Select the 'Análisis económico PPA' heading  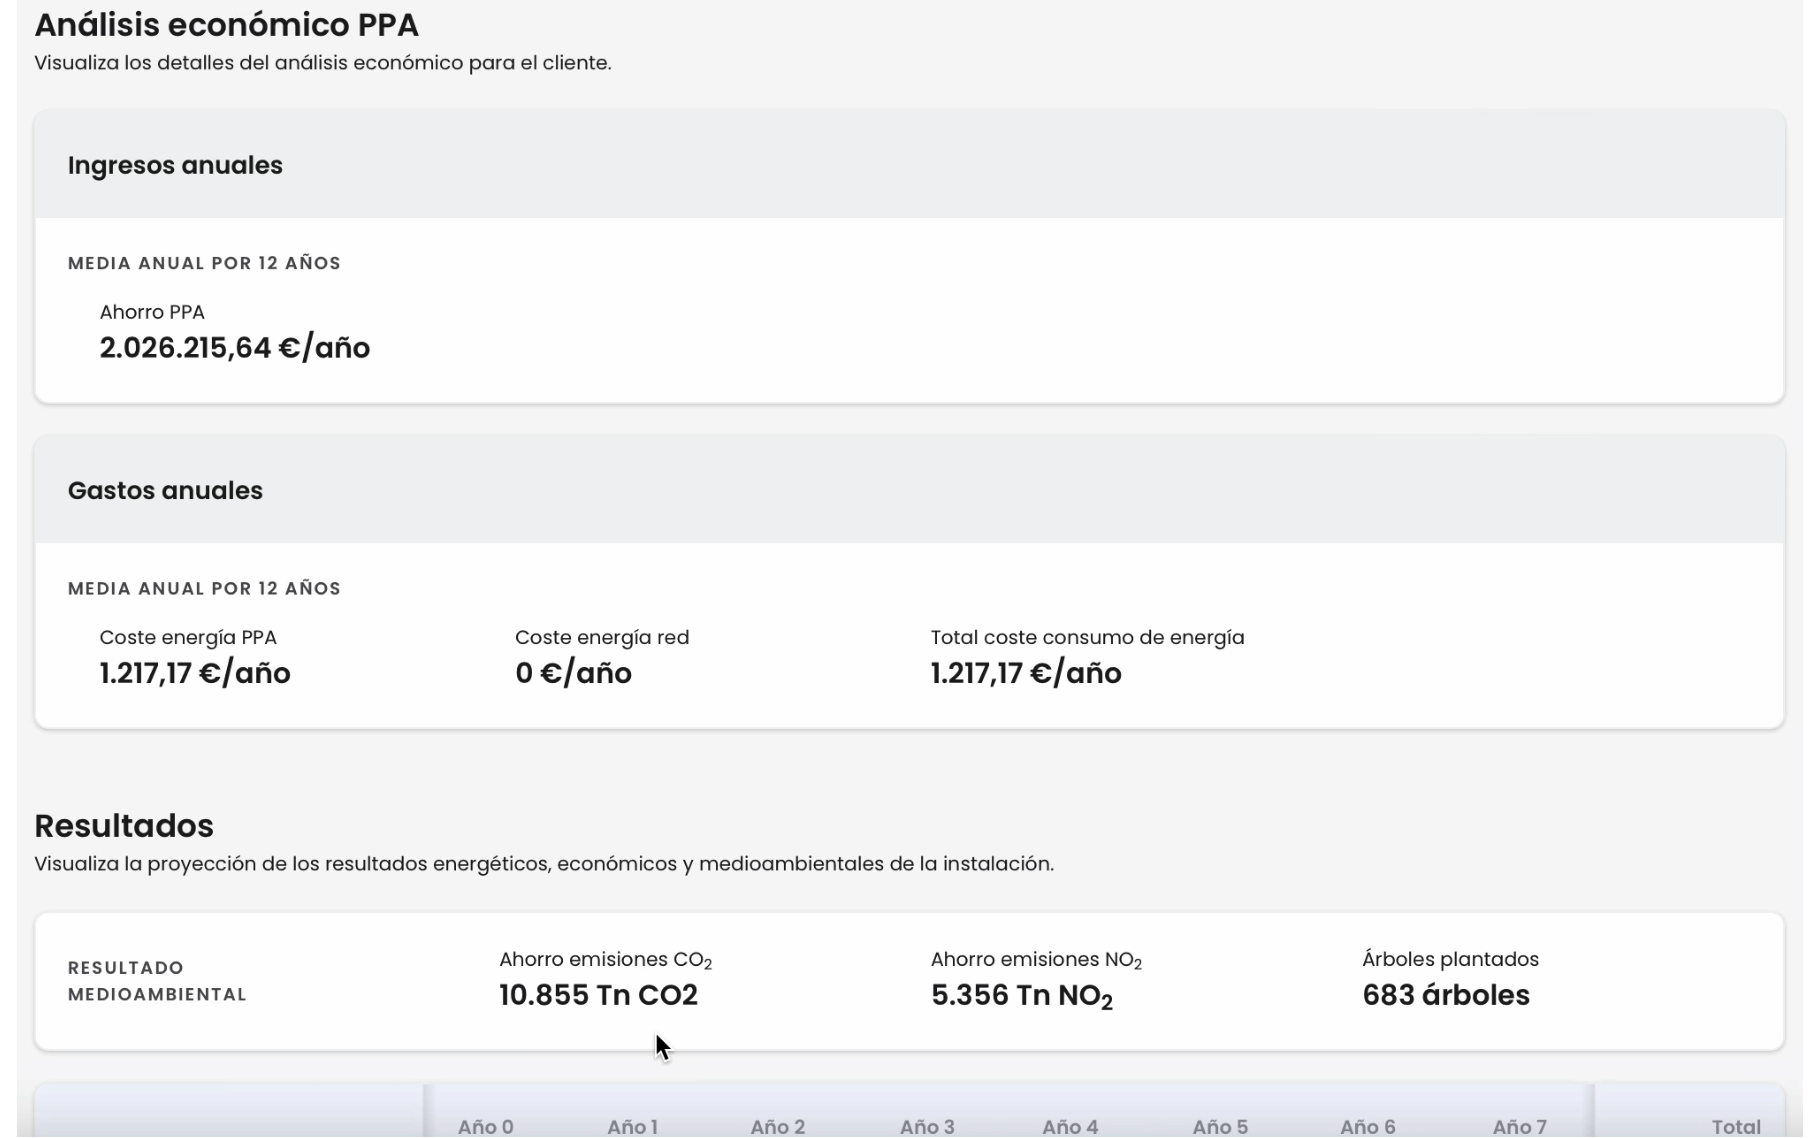tap(226, 25)
